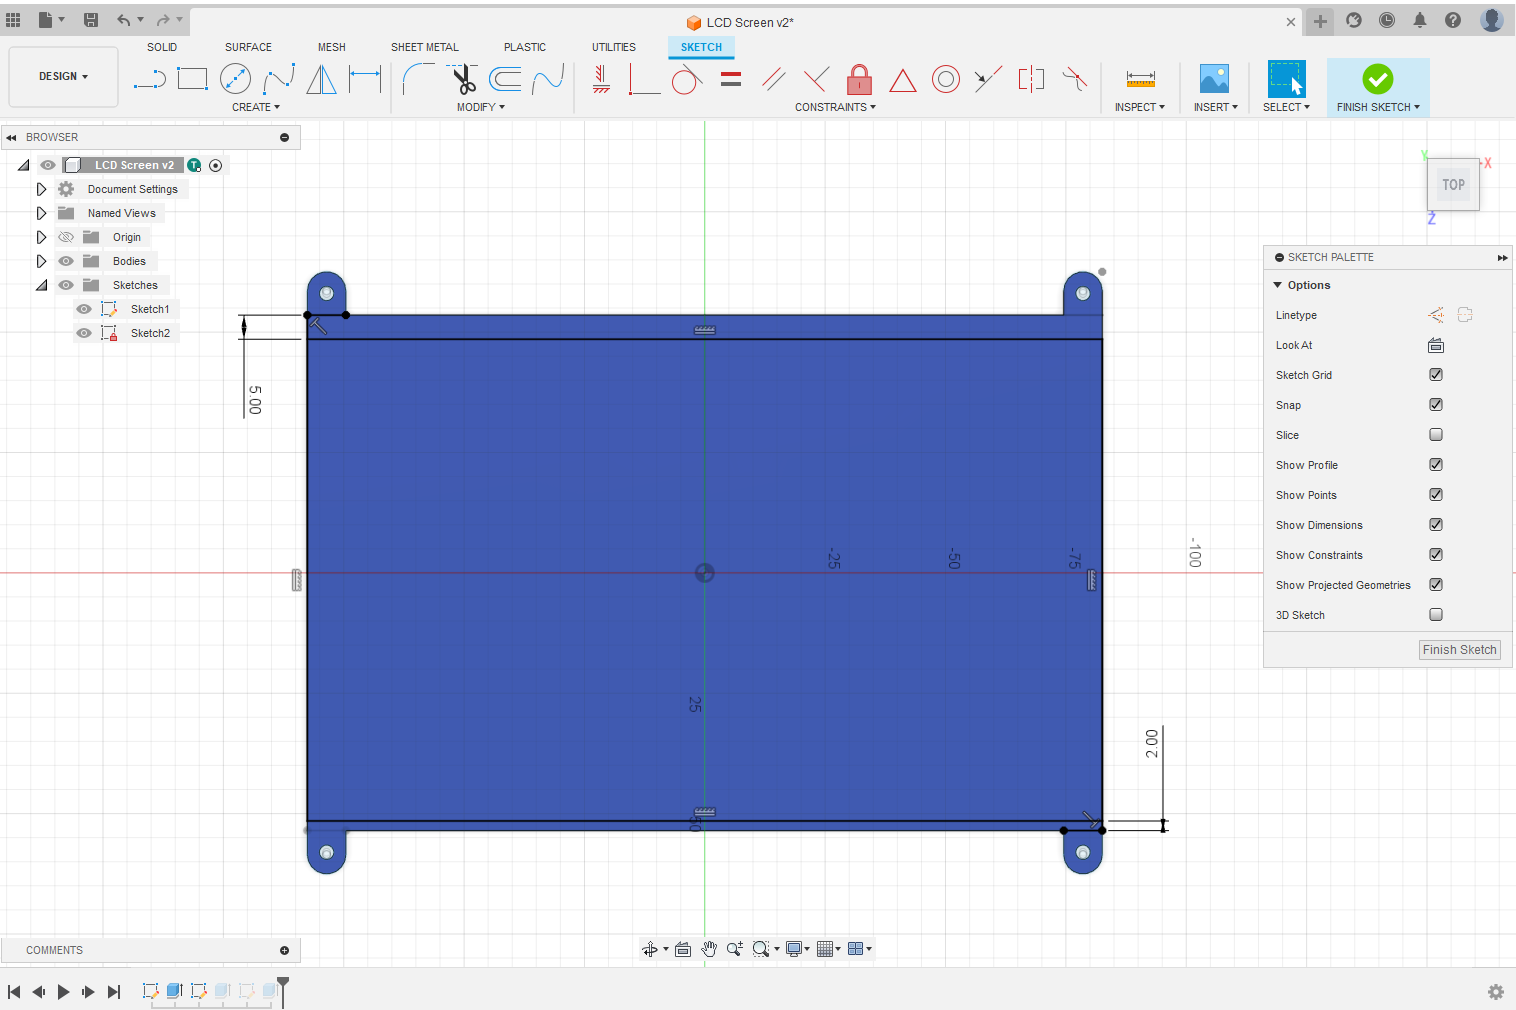This screenshot has width=1516, height=1010.
Task: Use the Trim tool under Modify
Action: pos(463,79)
